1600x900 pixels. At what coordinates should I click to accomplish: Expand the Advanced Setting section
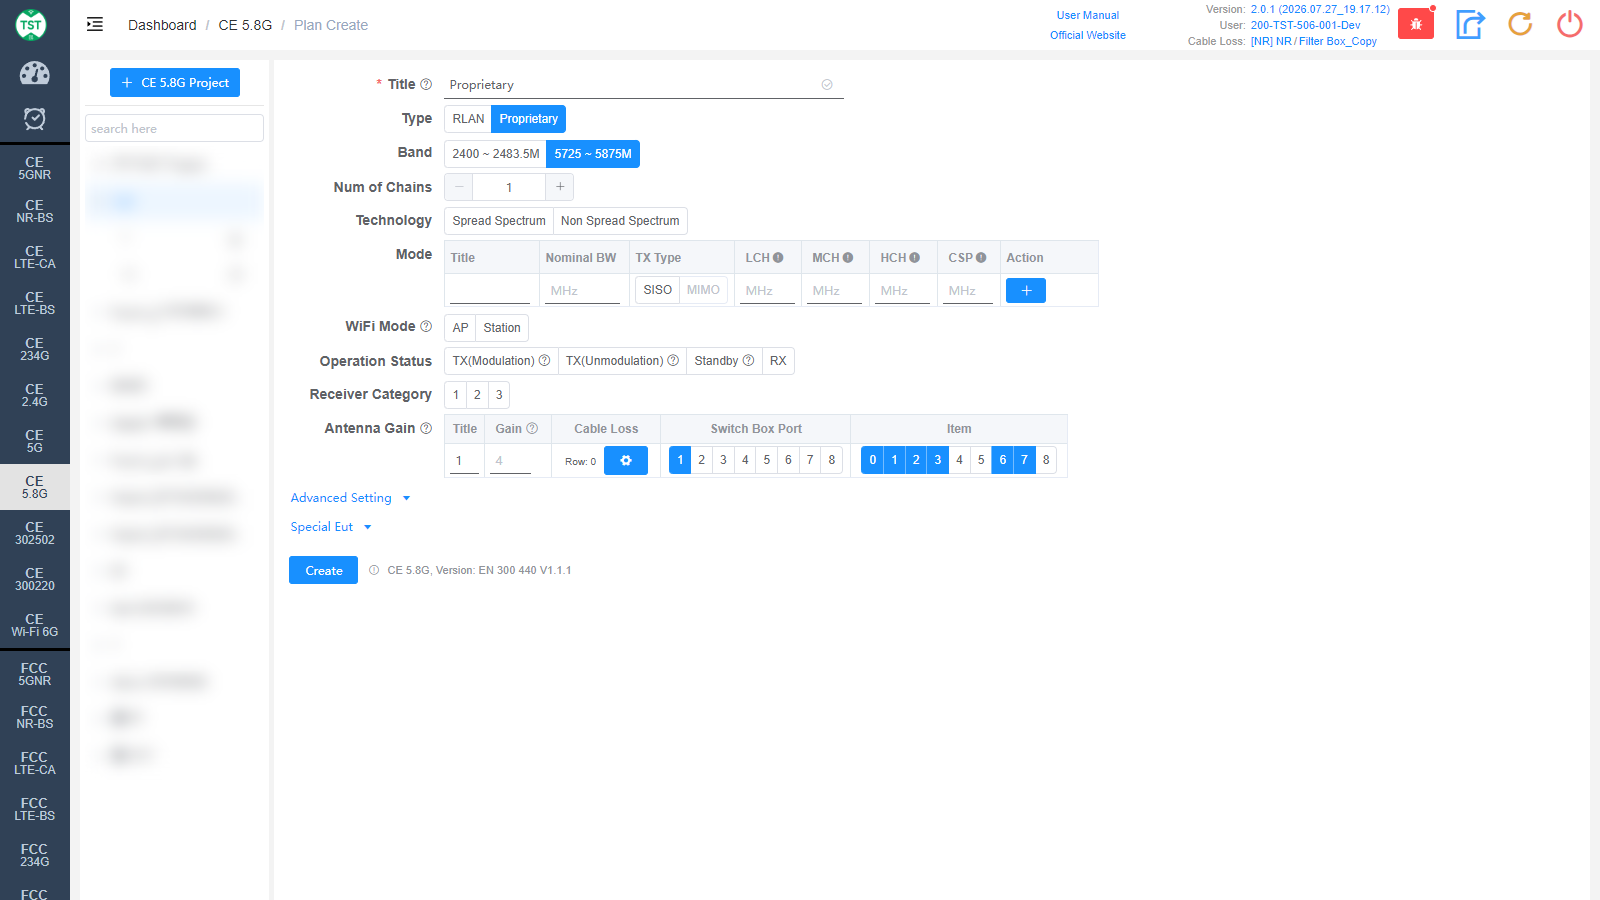(x=350, y=498)
